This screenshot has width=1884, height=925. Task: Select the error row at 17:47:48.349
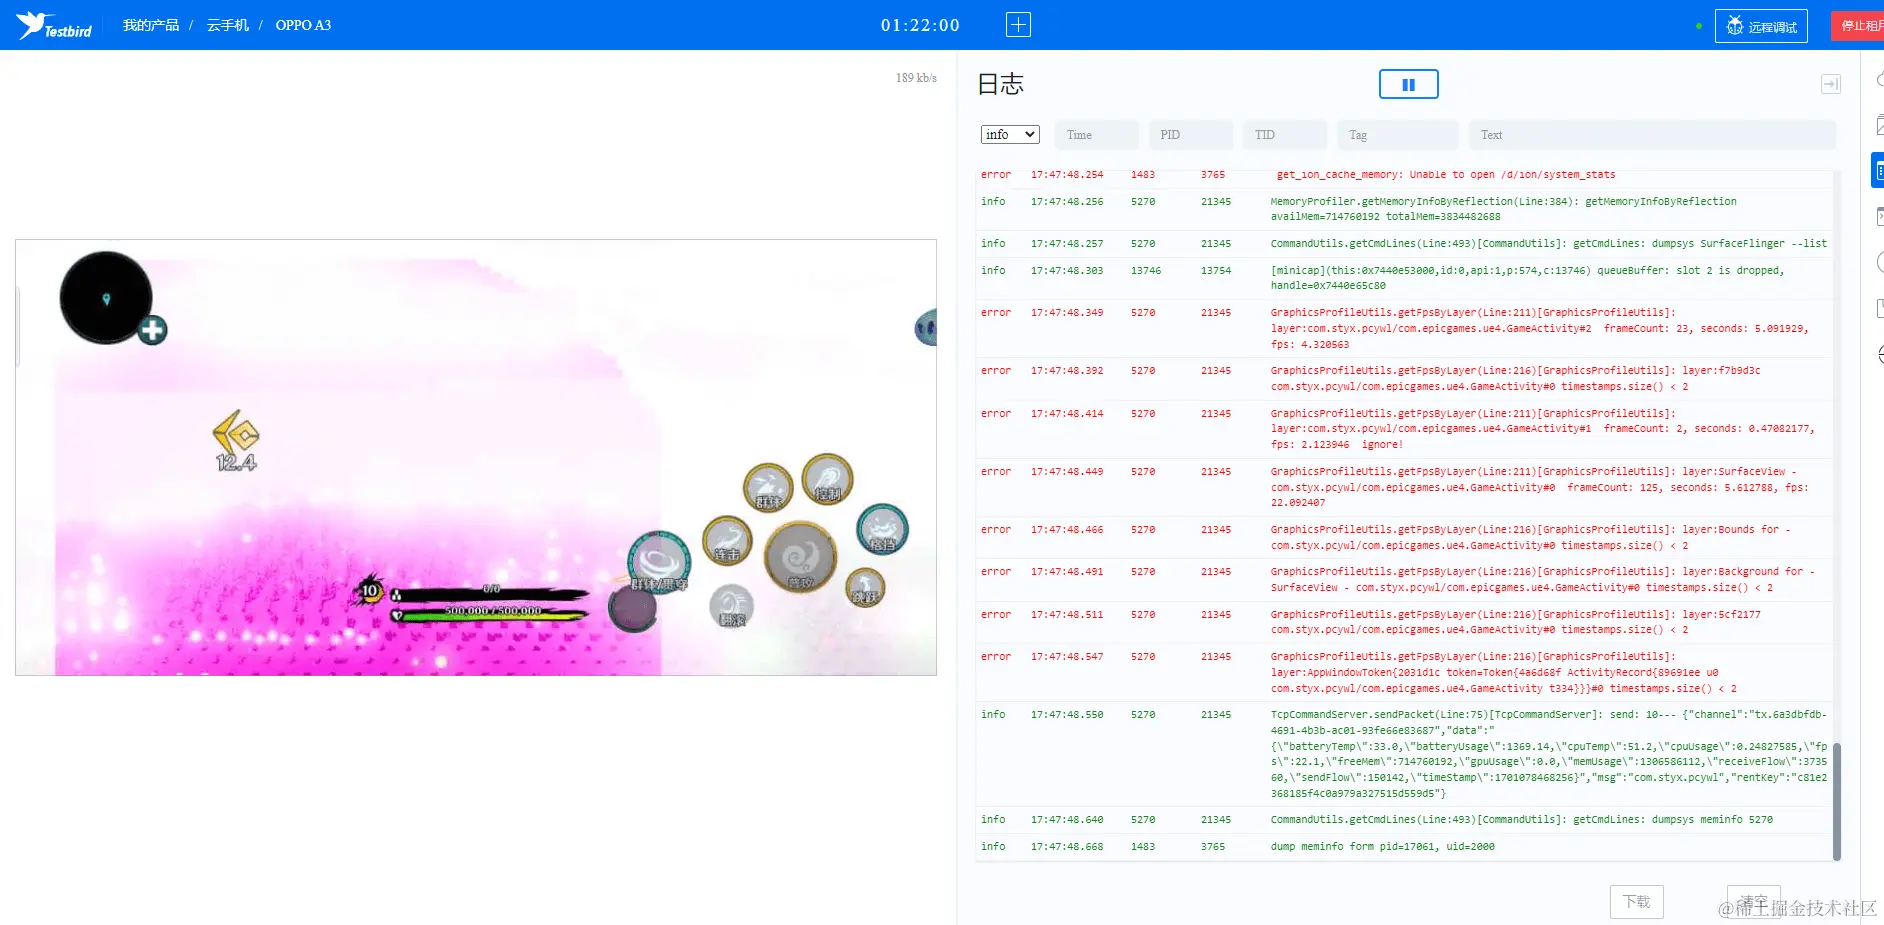point(1405,328)
